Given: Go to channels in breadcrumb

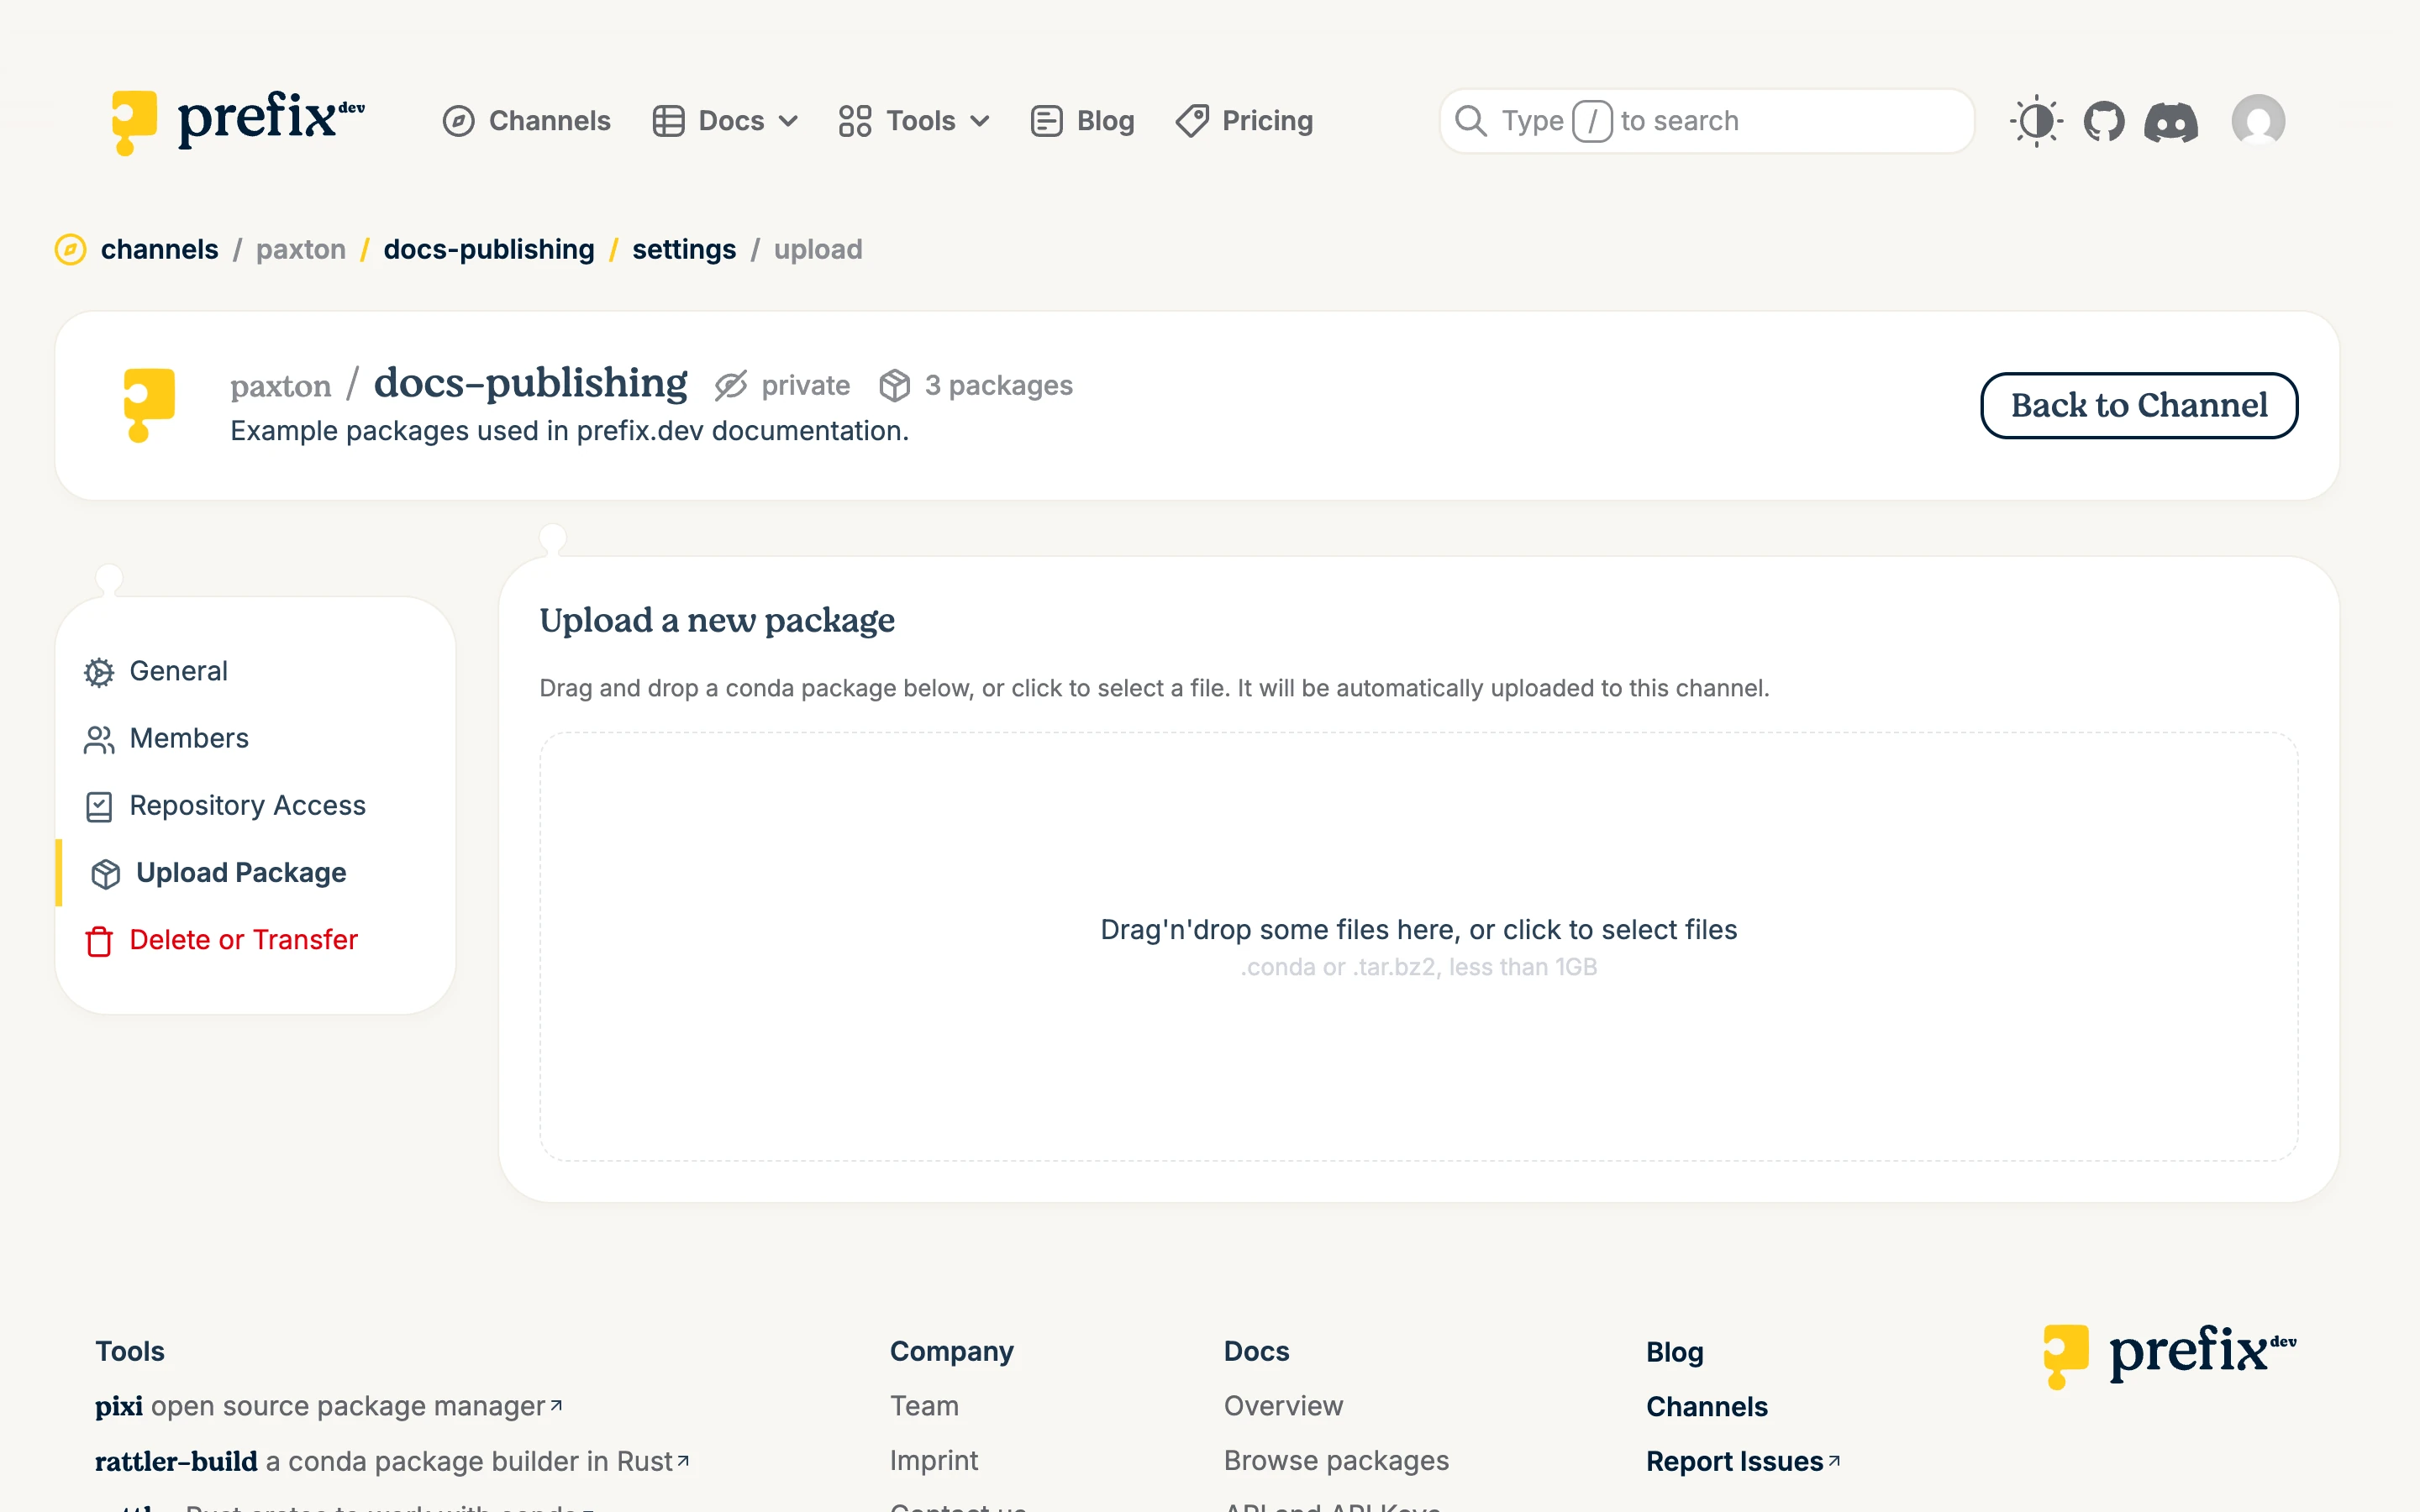Looking at the screenshot, I should 159,249.
